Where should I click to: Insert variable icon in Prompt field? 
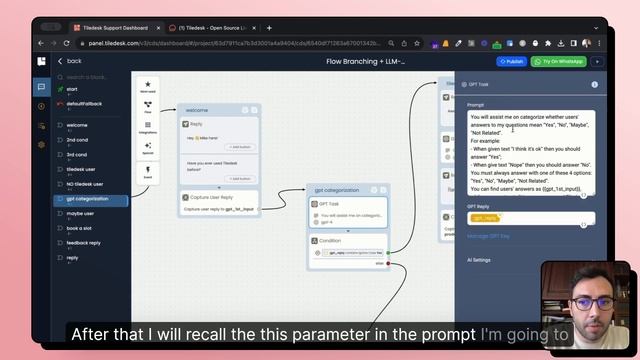(x=584, y=196)
